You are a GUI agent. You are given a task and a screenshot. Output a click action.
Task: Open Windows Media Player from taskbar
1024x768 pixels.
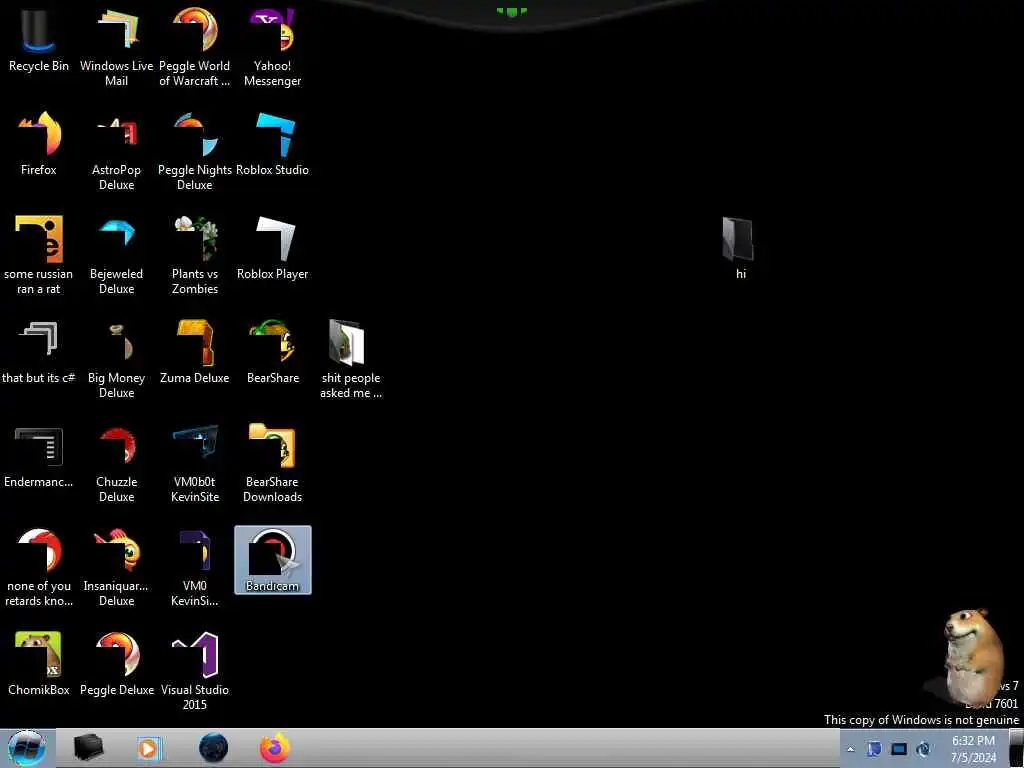click(x=149, y=748)
